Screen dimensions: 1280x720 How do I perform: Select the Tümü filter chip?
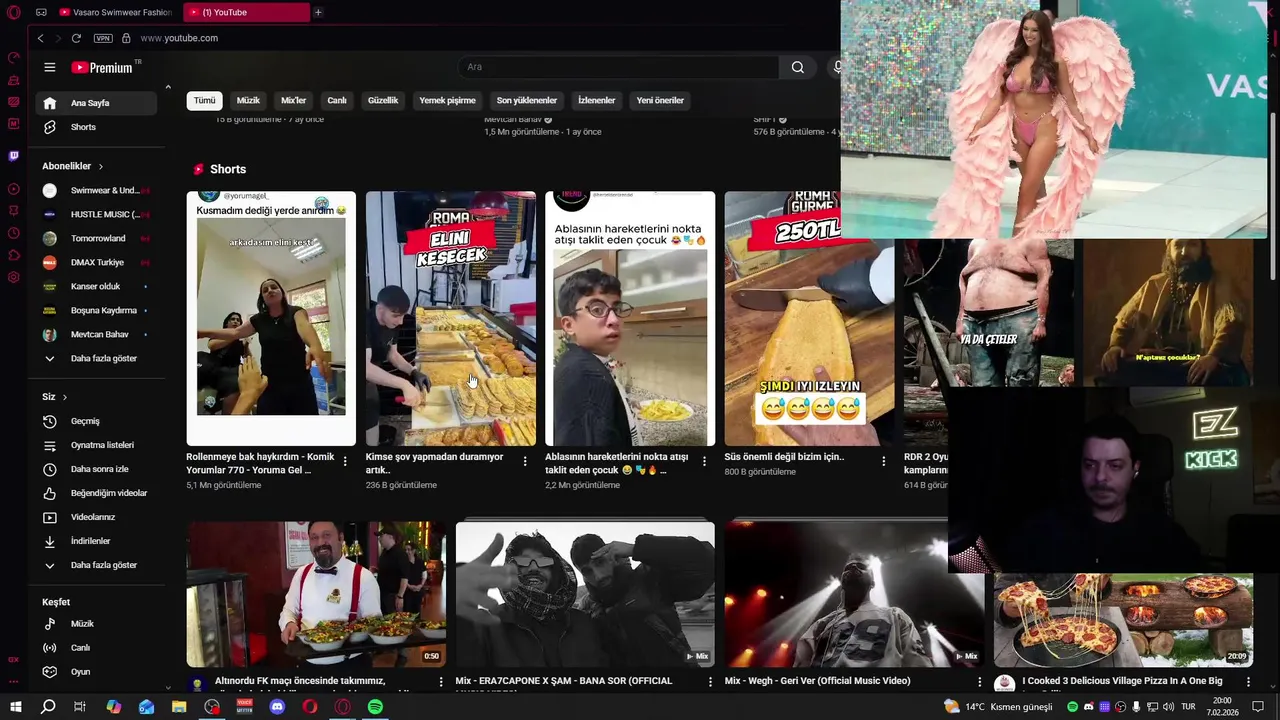click(x=204, y=100)
